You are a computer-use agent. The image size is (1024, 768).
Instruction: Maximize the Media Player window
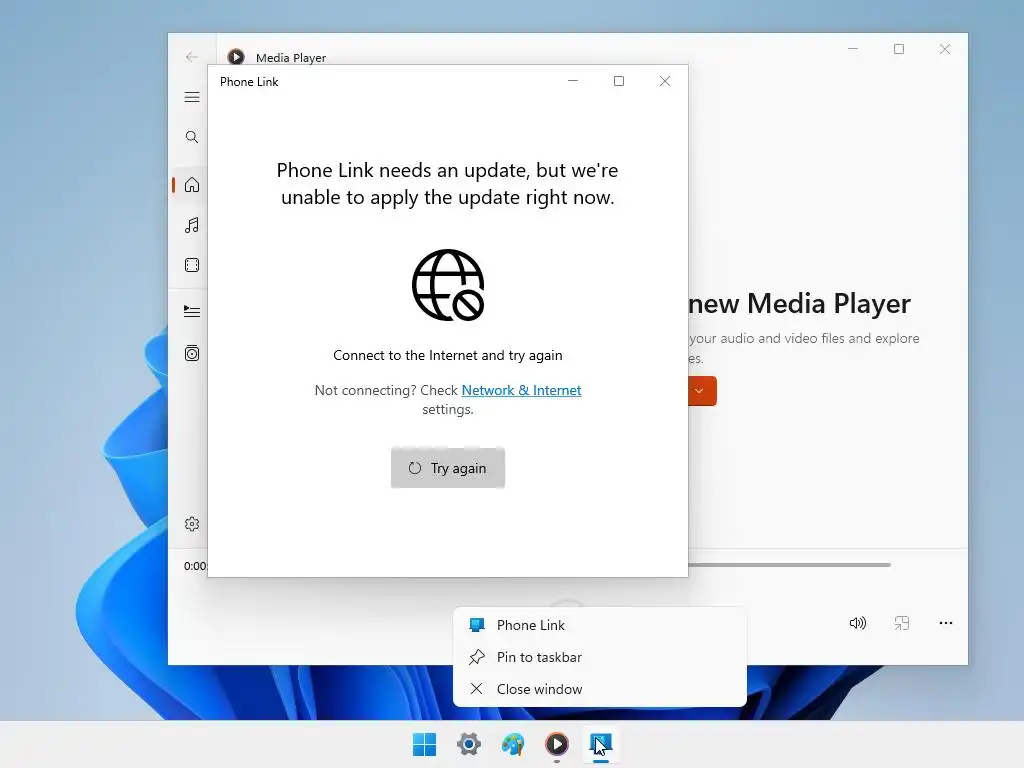(x=899, y=49)
